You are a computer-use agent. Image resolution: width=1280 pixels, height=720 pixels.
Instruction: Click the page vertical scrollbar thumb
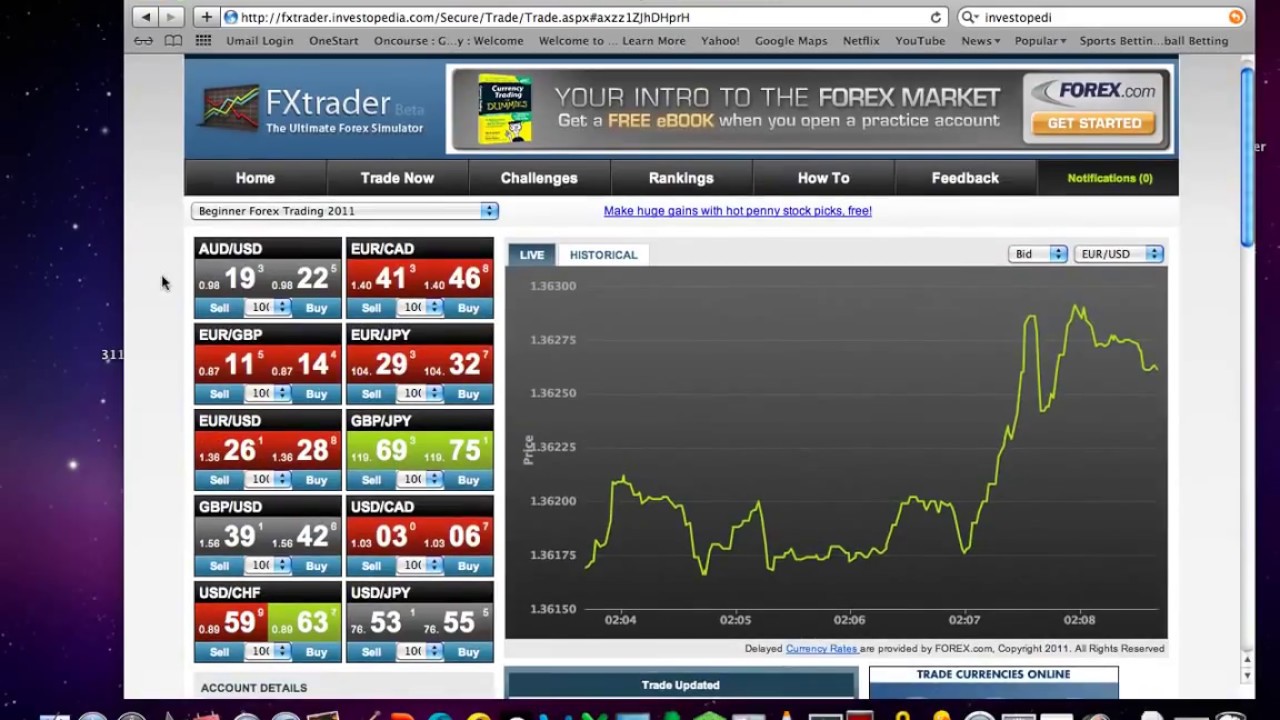point(1247,155)
